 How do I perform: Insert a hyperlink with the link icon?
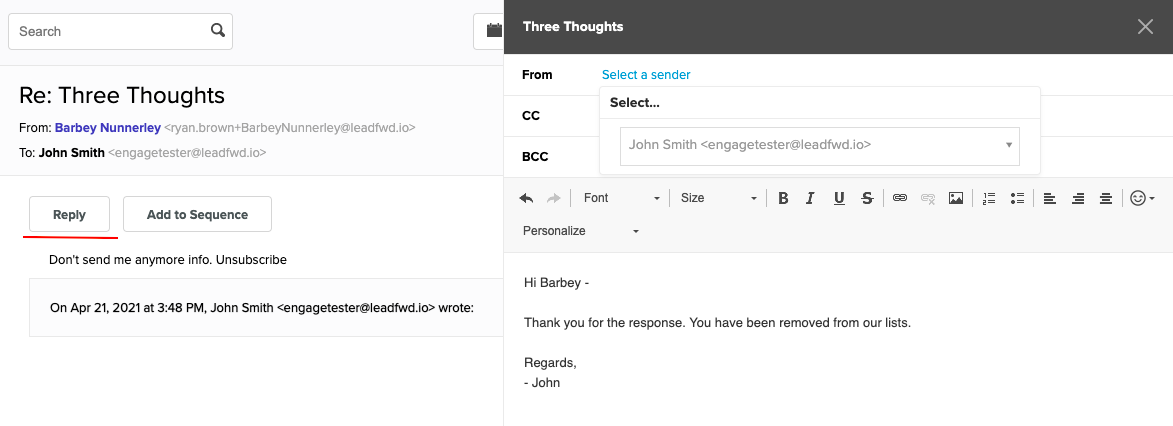tap(900, 198)
